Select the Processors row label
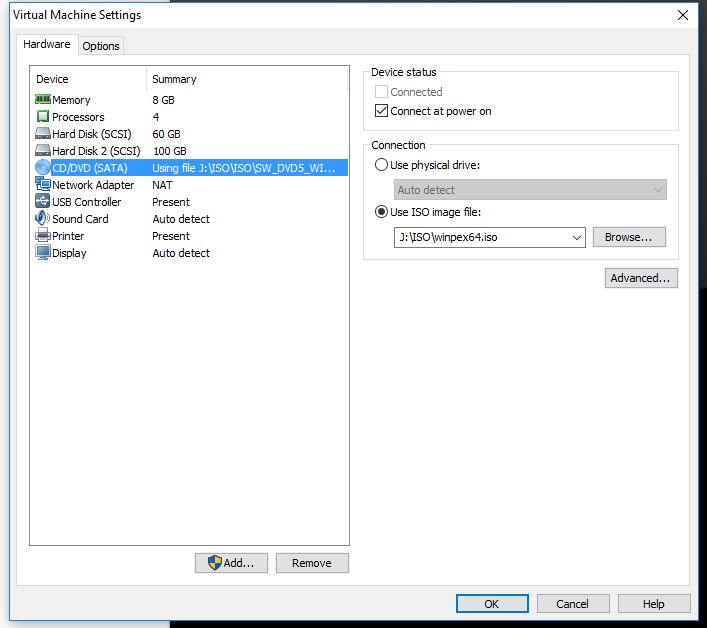The image size is (707, 628). [78, 117]
